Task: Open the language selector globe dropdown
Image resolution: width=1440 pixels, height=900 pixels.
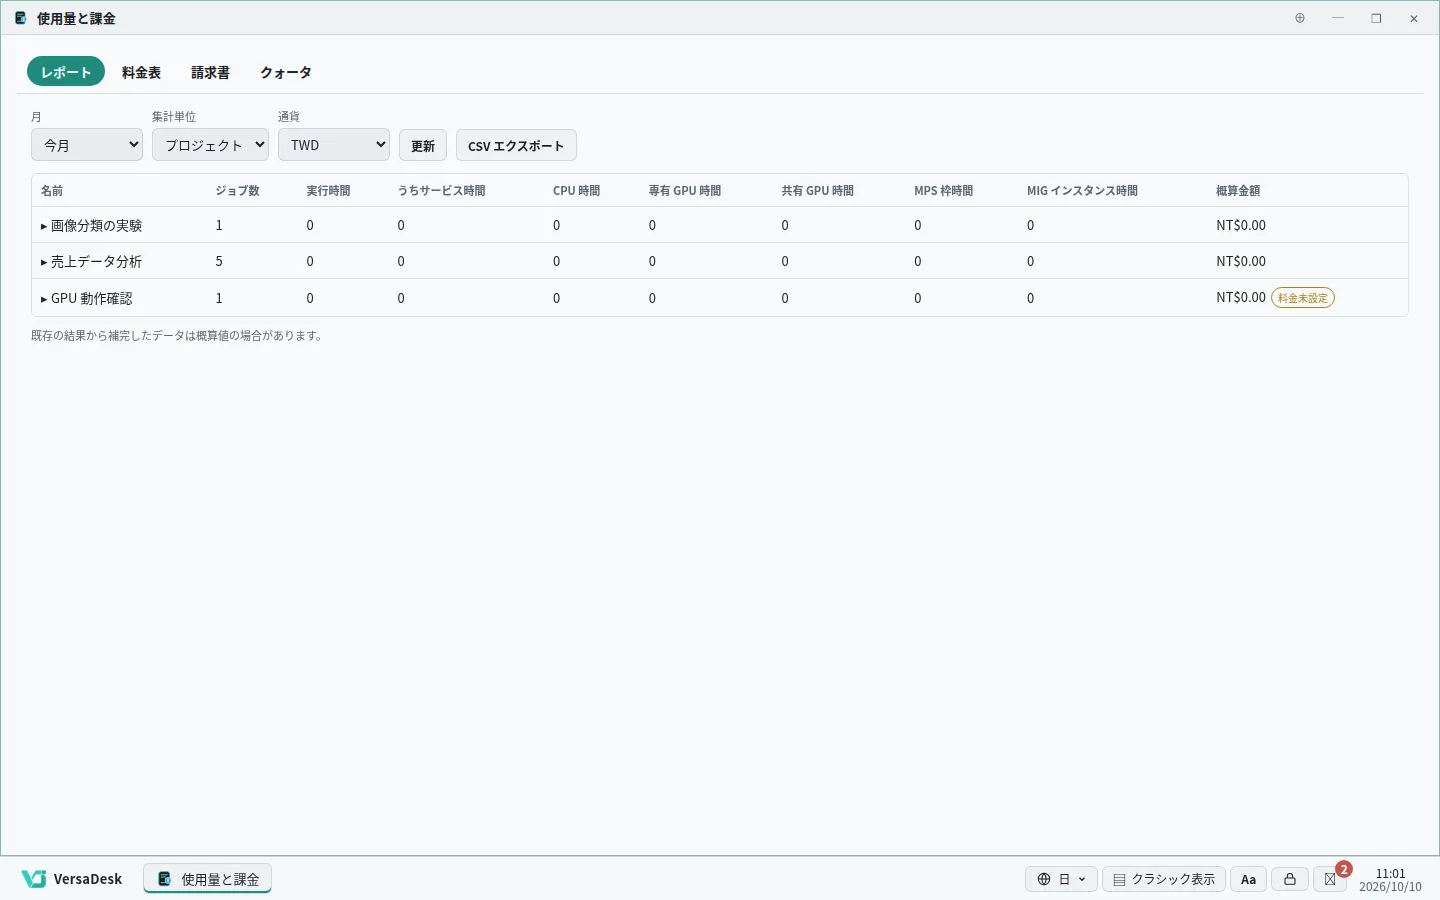Action: click(x=1061, y=879)
